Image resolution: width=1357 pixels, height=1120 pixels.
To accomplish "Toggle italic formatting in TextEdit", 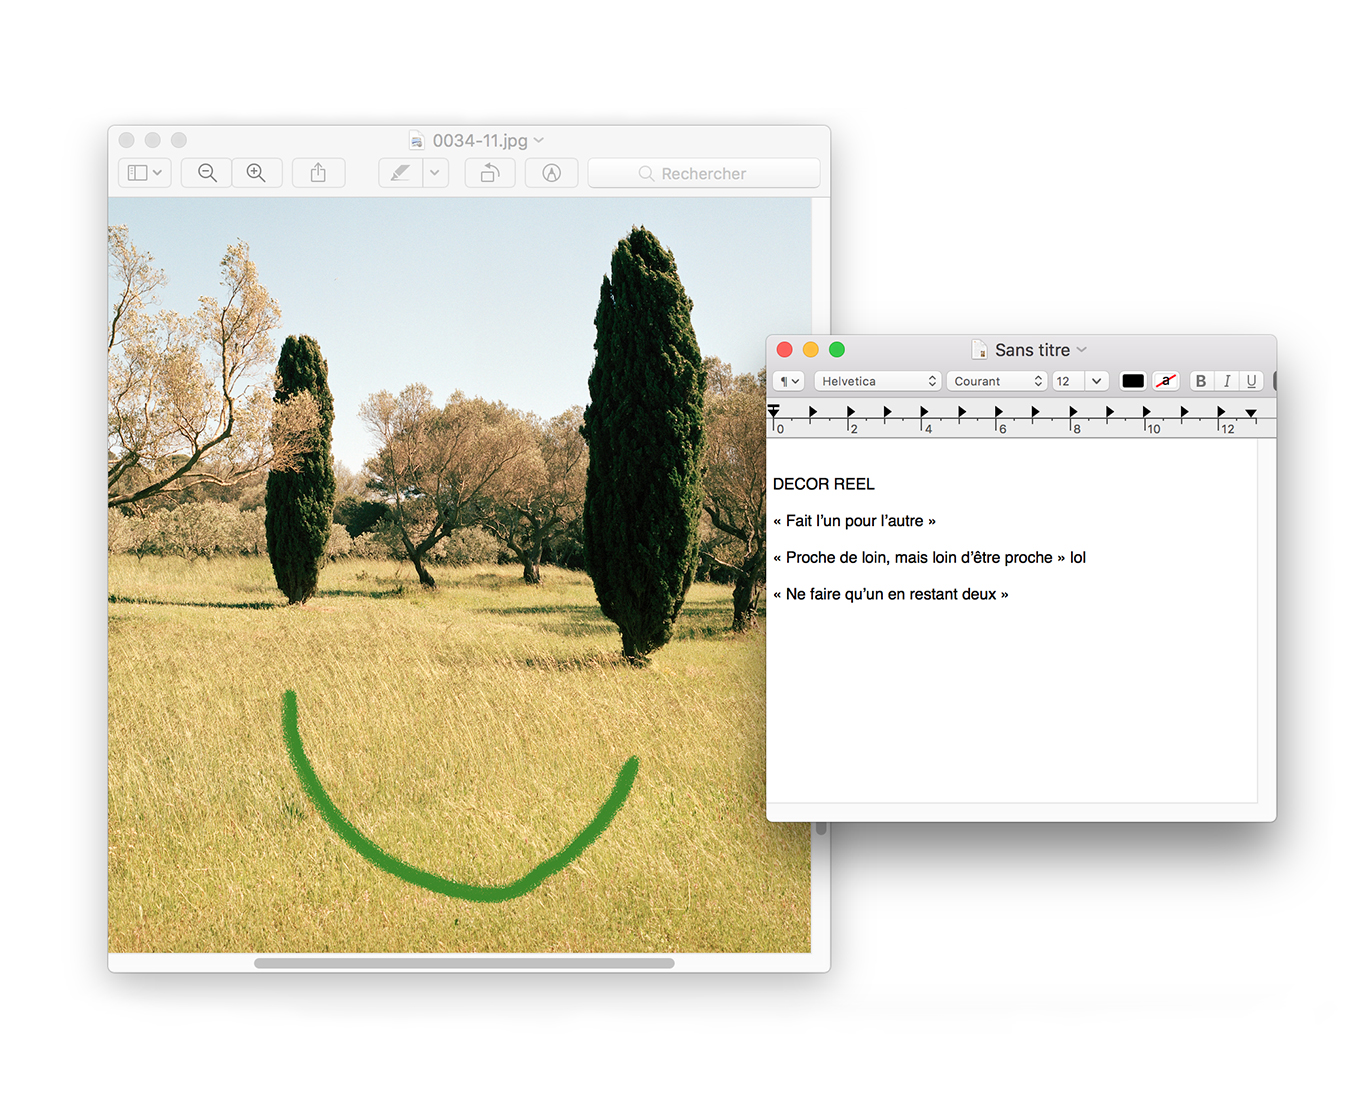I will click(x=1226, y=381).
